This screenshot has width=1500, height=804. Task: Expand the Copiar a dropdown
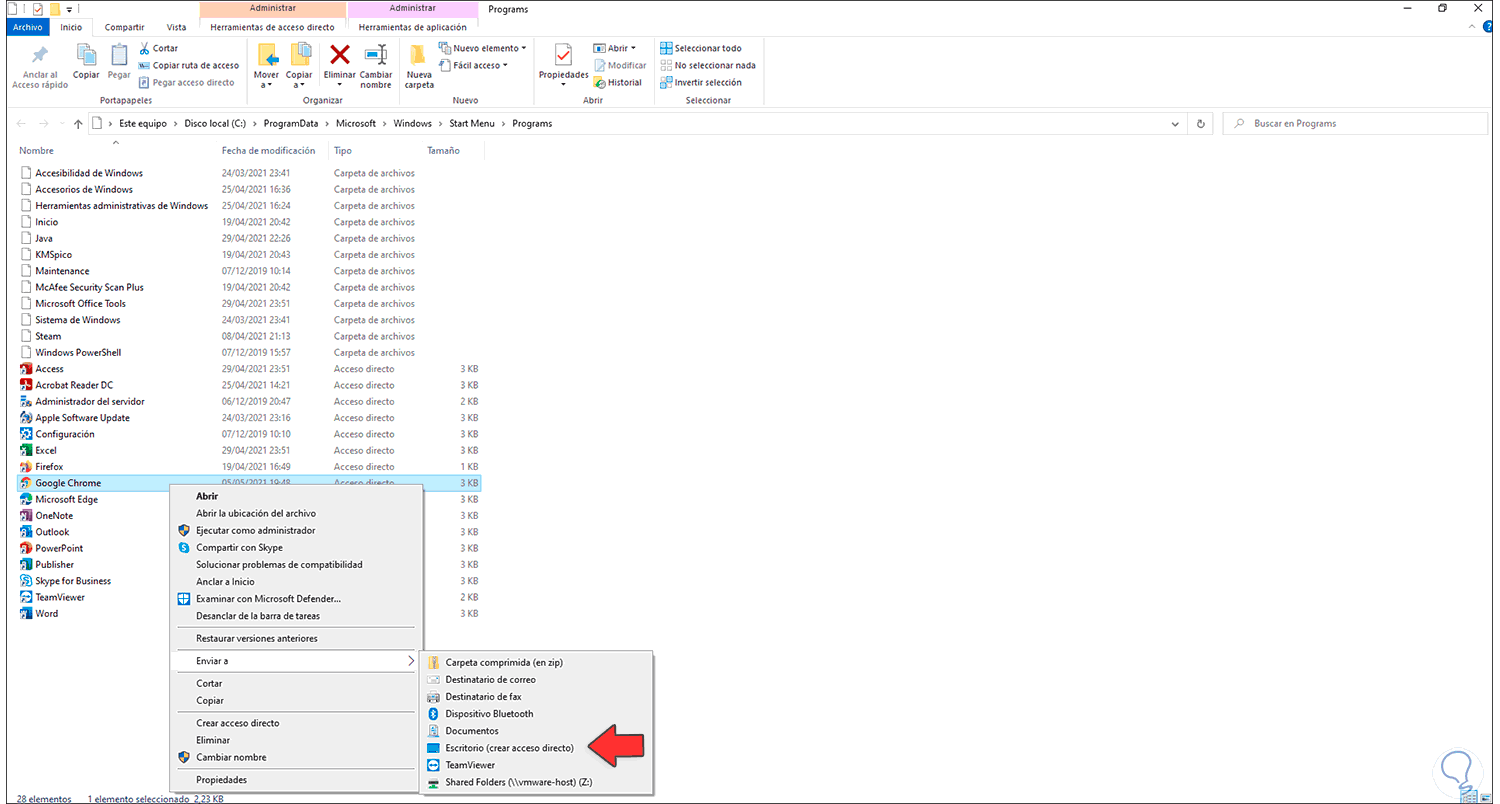(299, 85)
